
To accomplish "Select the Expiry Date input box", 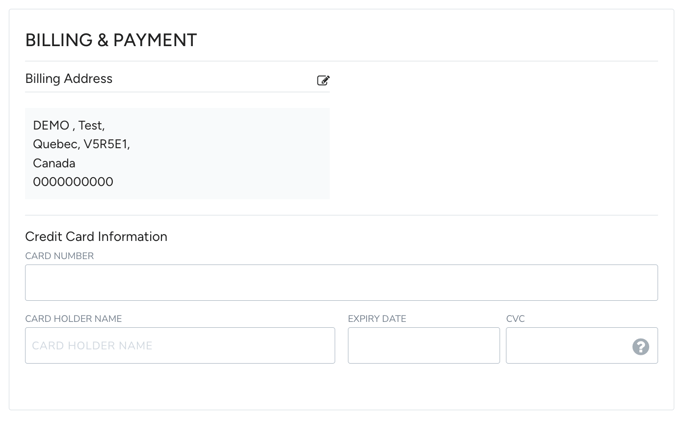I will (x=423, y=346).
